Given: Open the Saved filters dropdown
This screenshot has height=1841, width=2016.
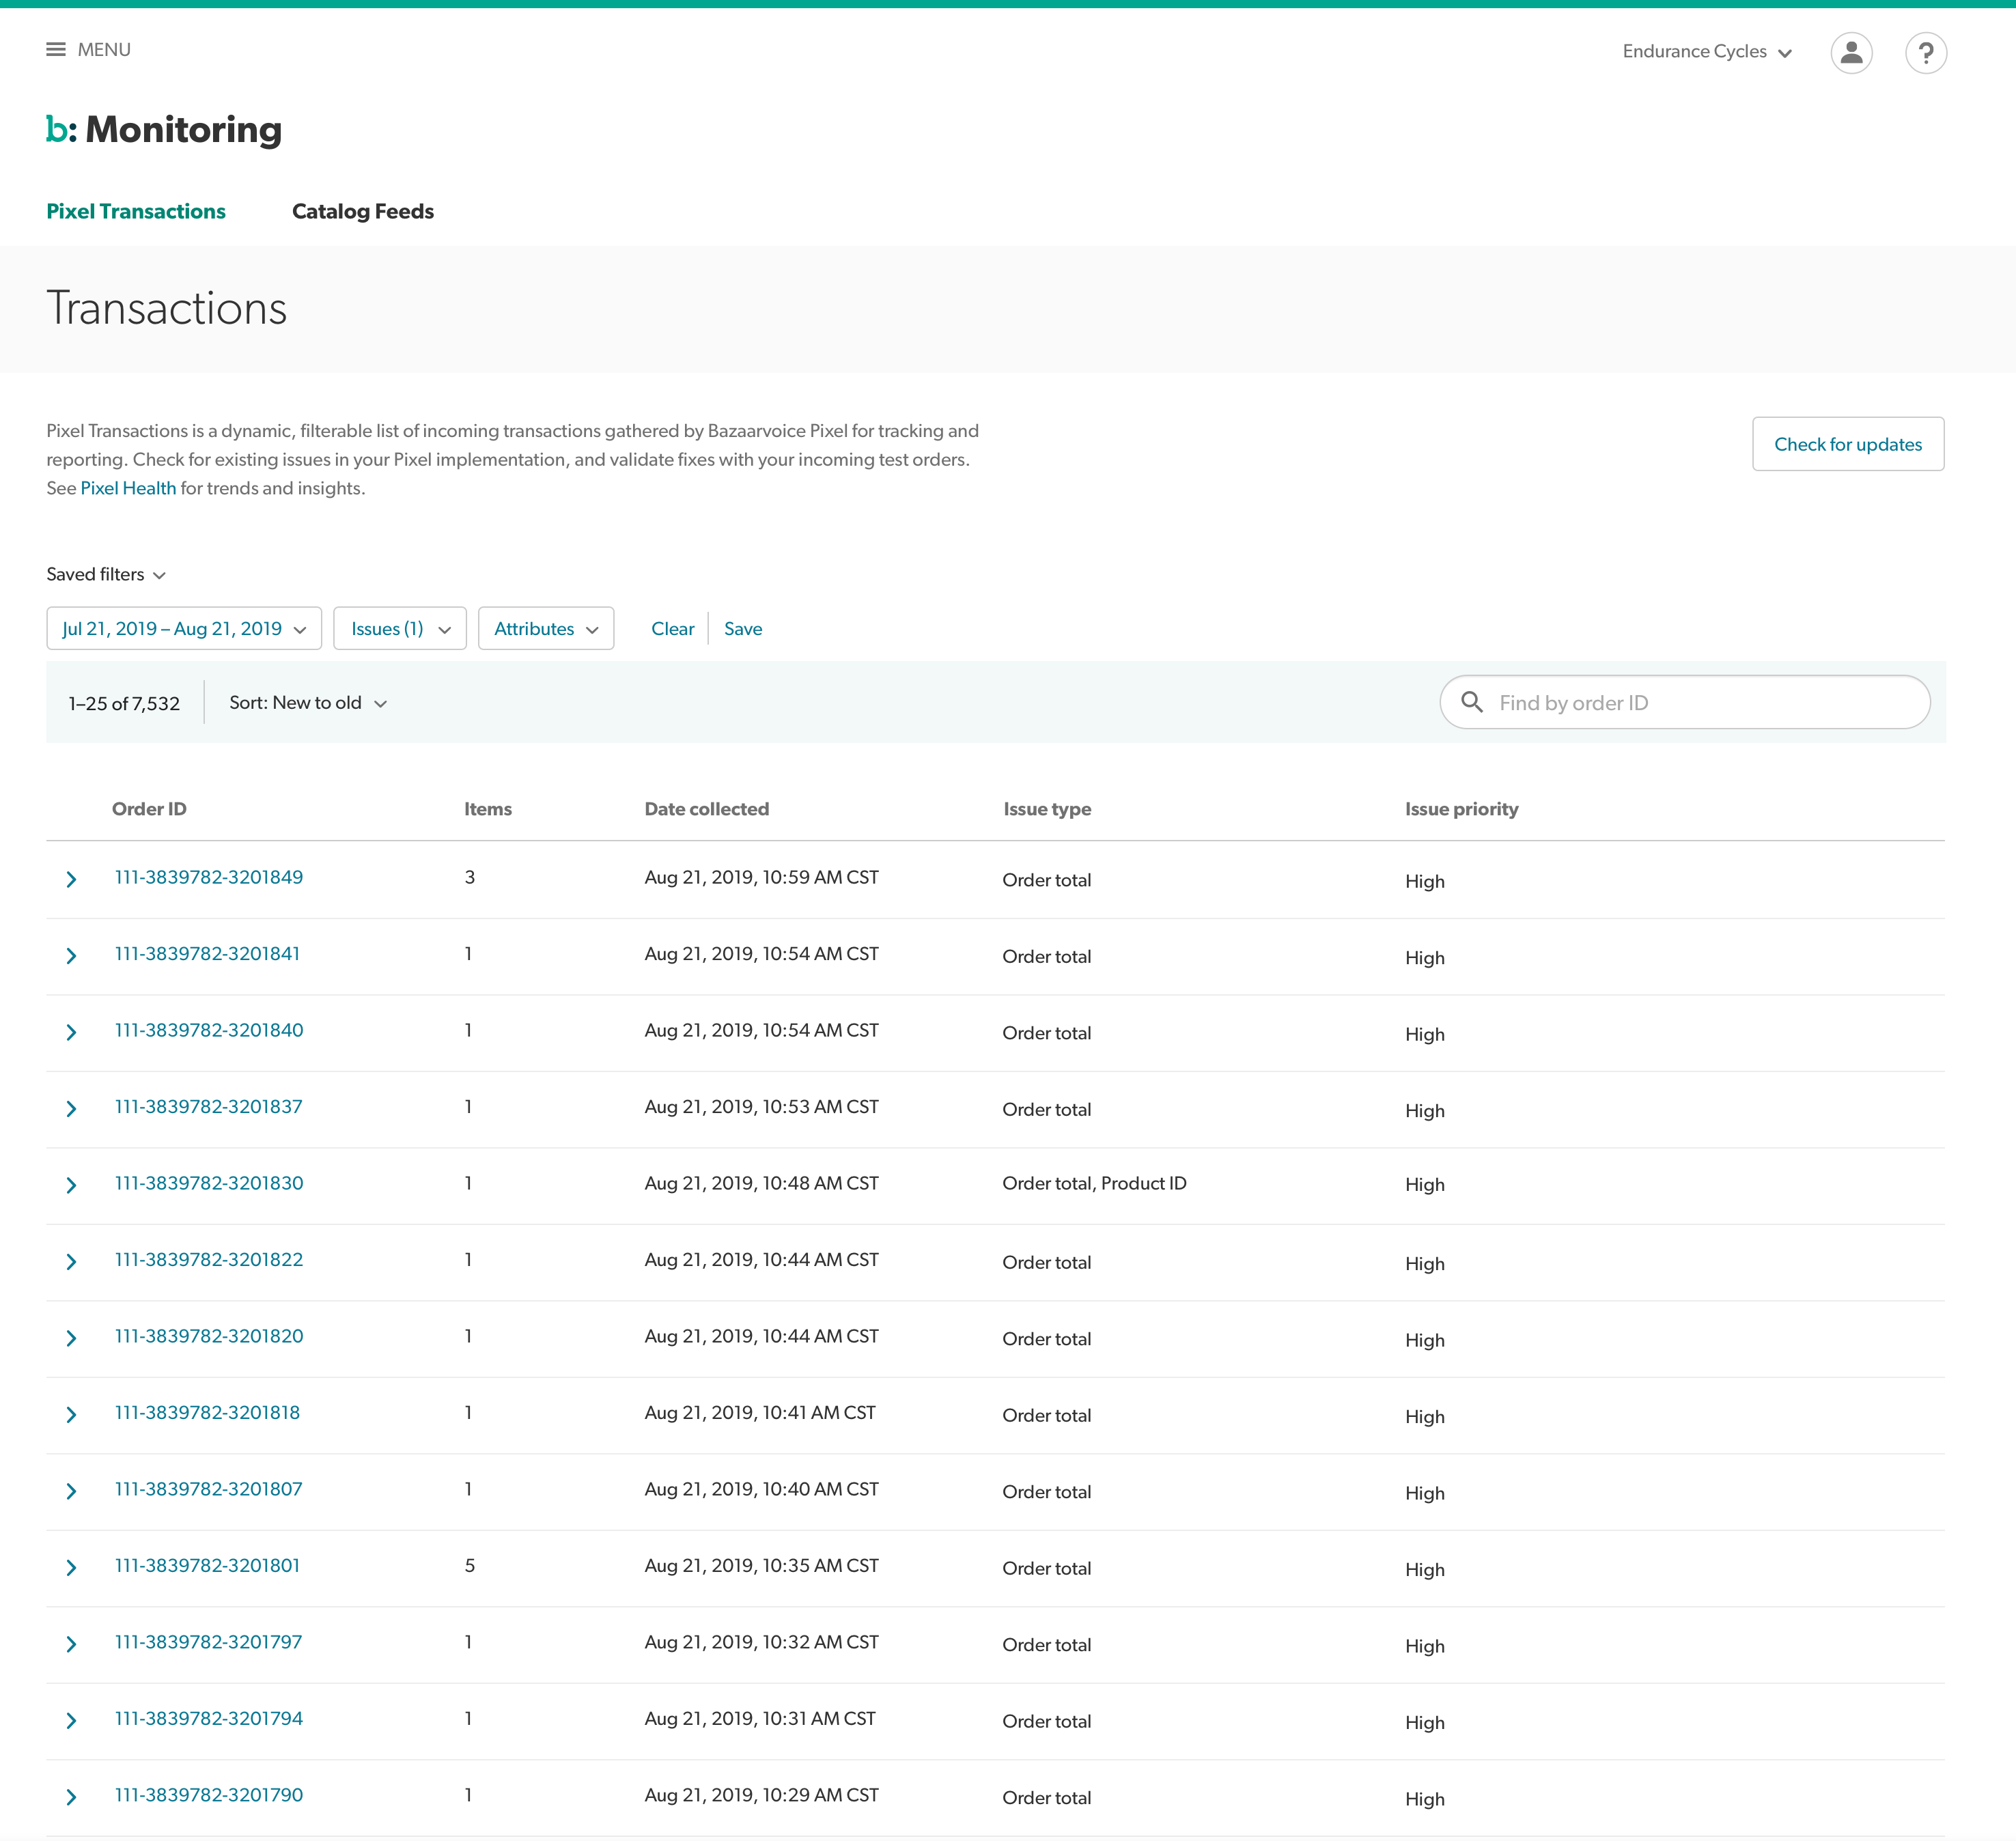Looking at the screenshot, I should click(106, 575).
